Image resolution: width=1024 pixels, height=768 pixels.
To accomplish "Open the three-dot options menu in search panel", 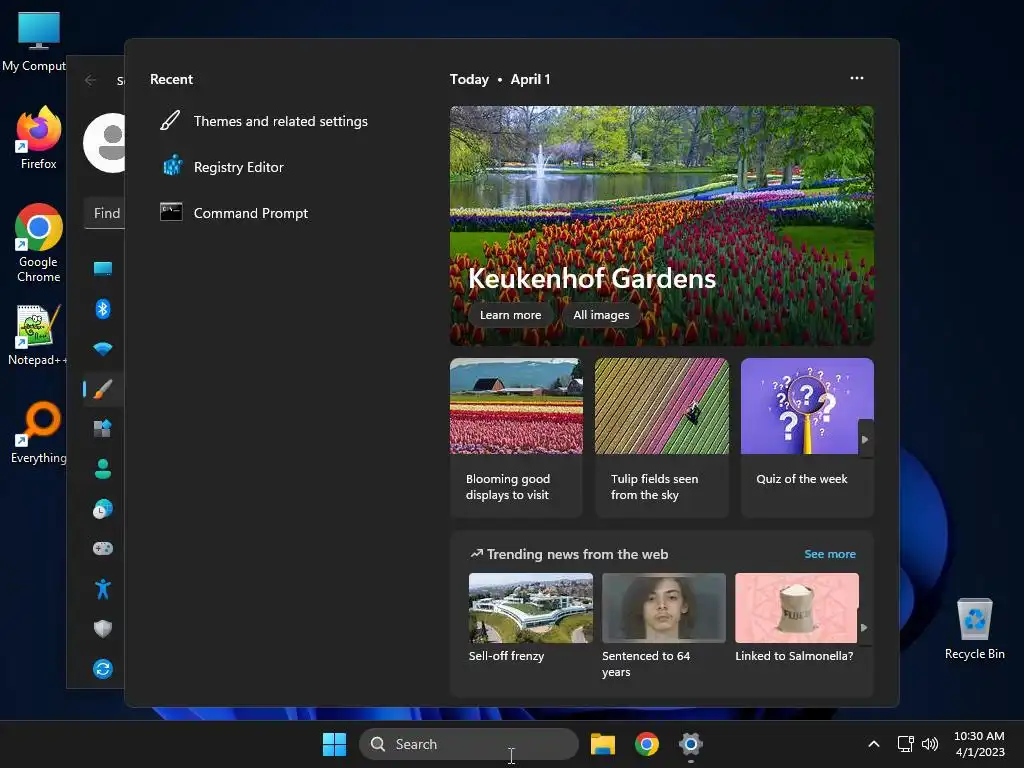I will pyautogui.click(x=857, y=78).
